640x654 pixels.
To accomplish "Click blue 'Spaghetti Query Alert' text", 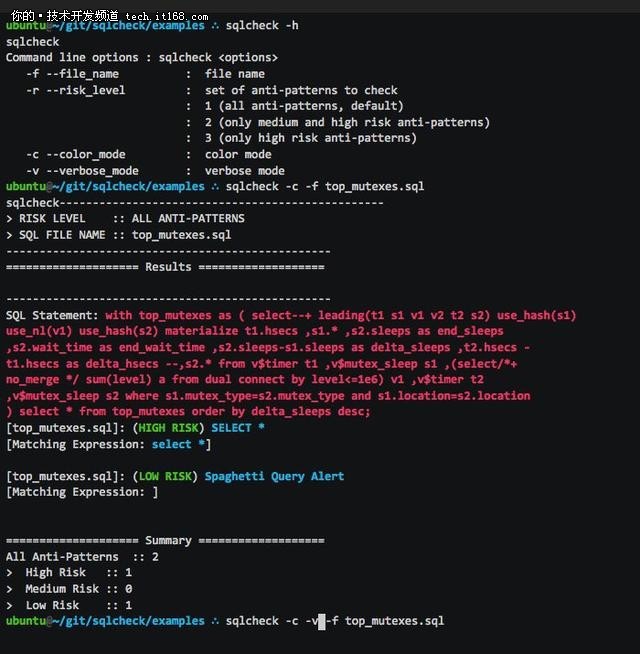I will pyautogui.click(x=274, y=476).
